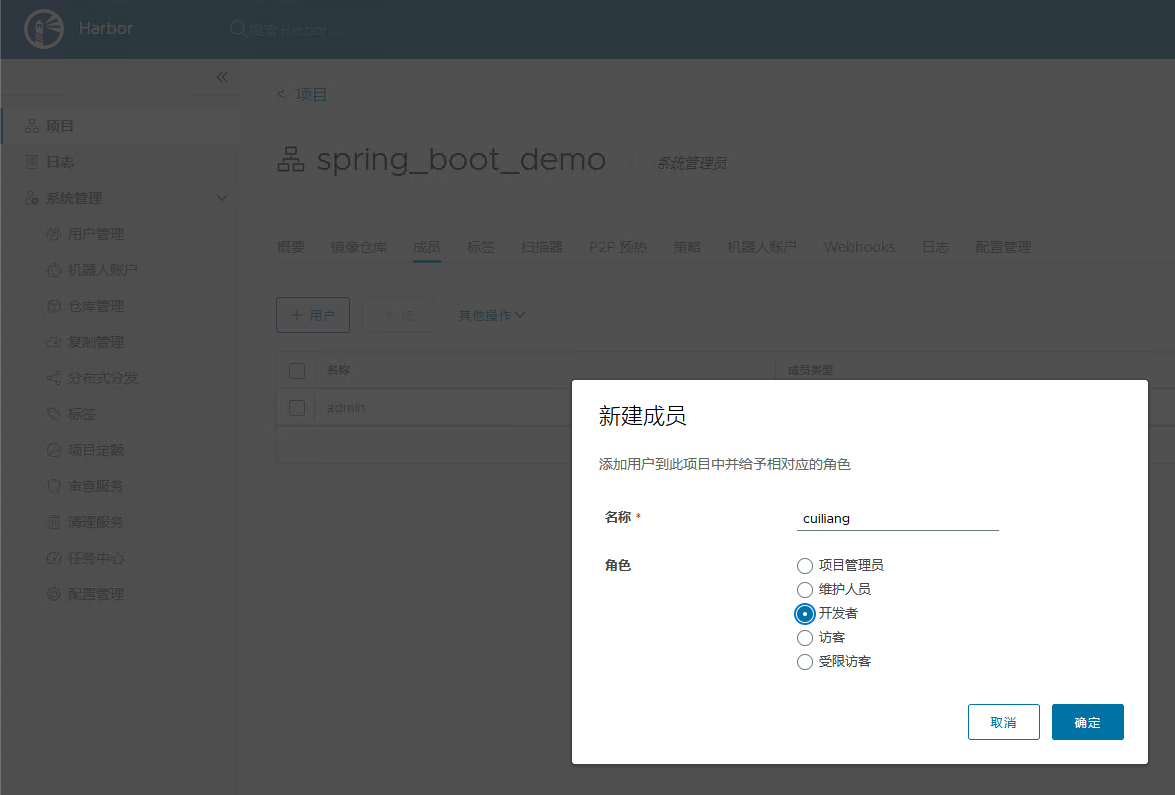The width and height of the screenshot is (1175, 795).
Task: Check the select-all members checkbox
Action: [297, 370]
